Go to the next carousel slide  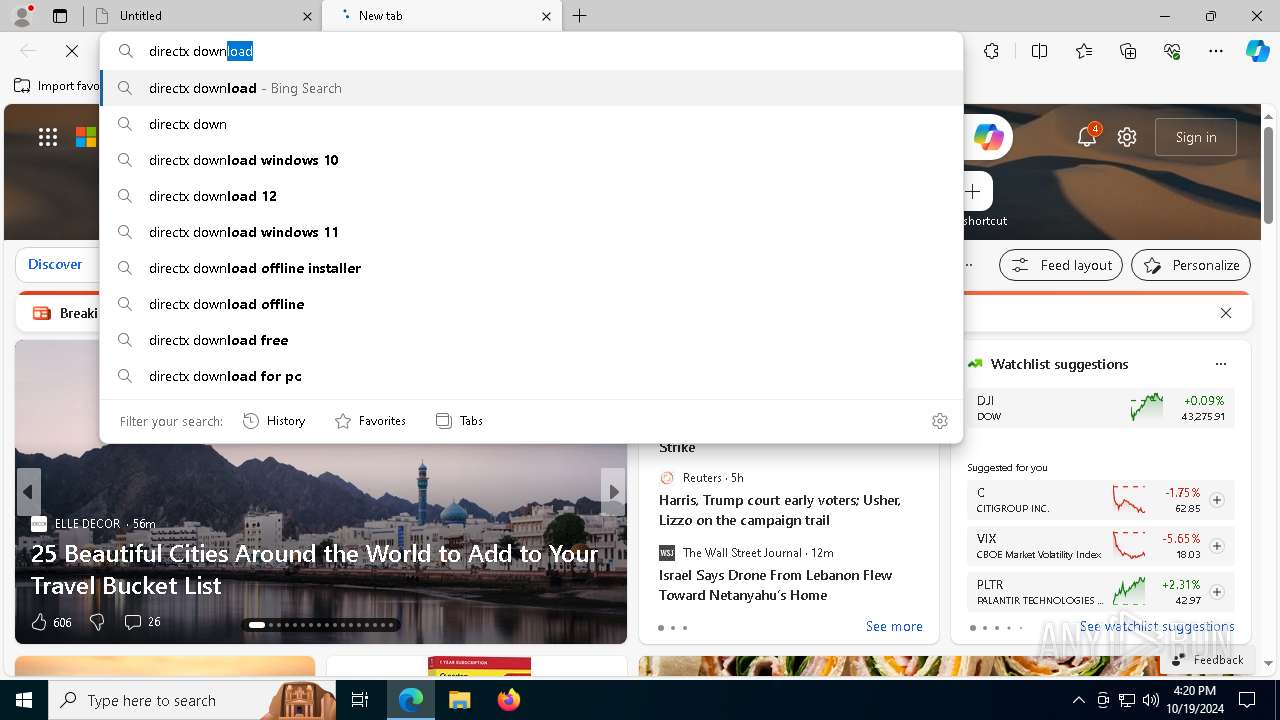click(614, 492)
